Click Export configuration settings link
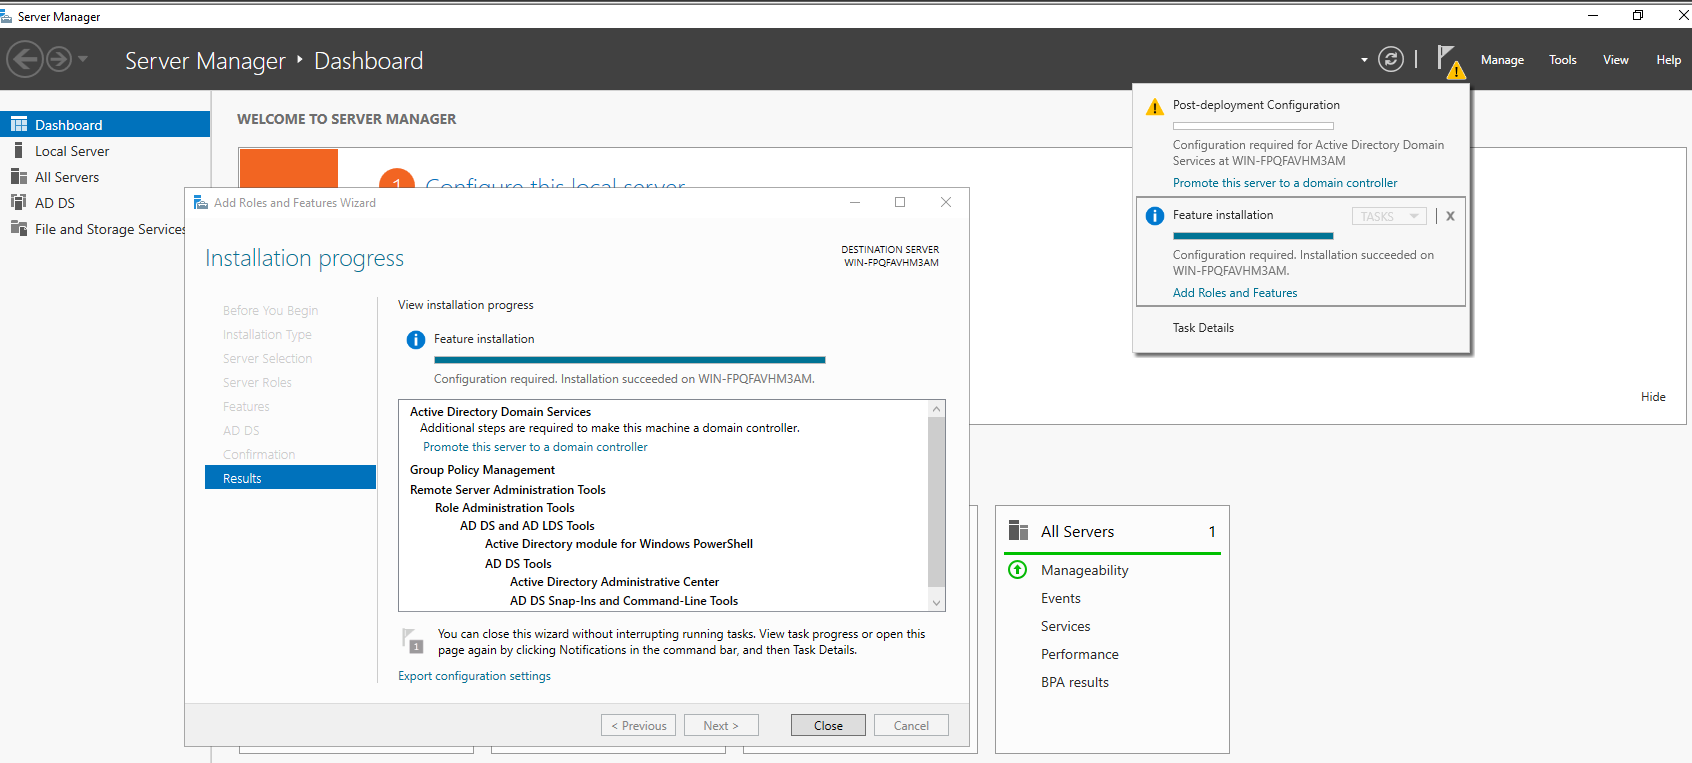1692x763 pixels. (474, 676)
